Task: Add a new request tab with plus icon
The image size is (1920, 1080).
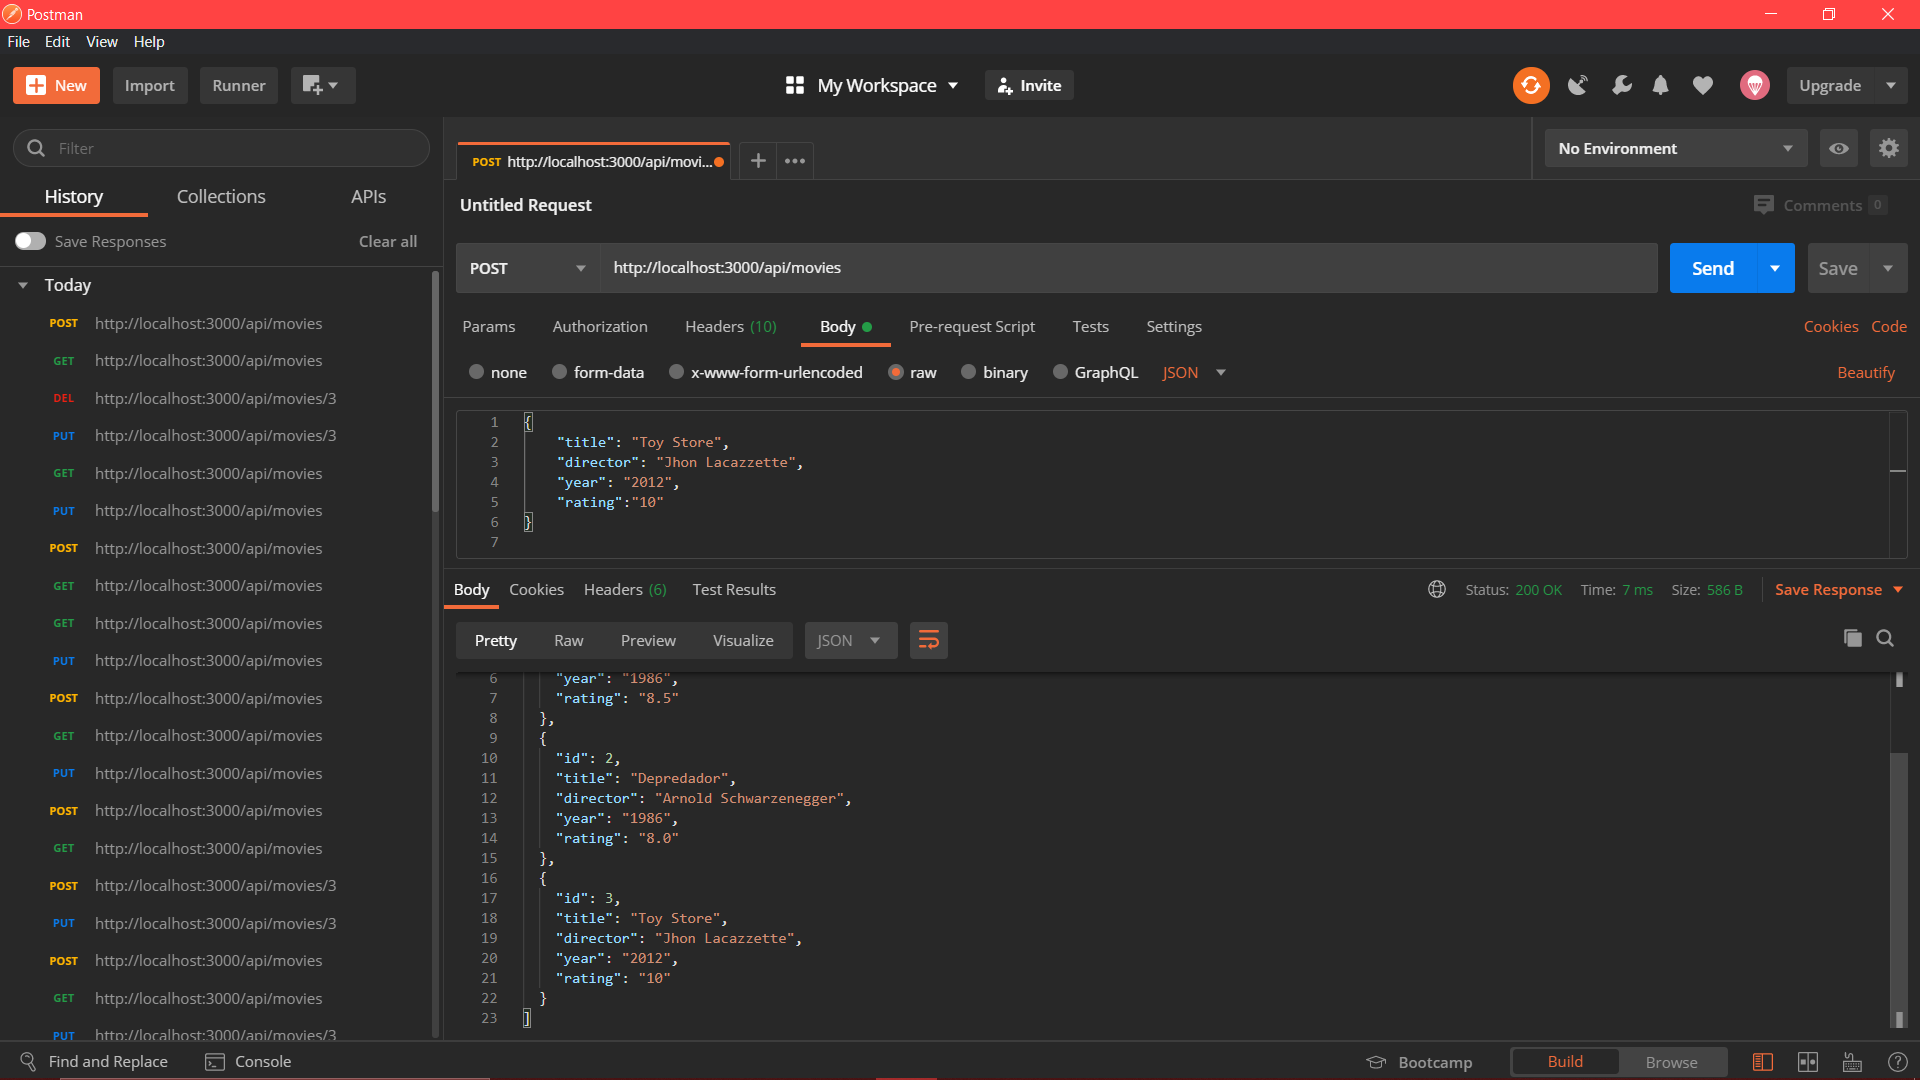Action: tap(758, 161)
